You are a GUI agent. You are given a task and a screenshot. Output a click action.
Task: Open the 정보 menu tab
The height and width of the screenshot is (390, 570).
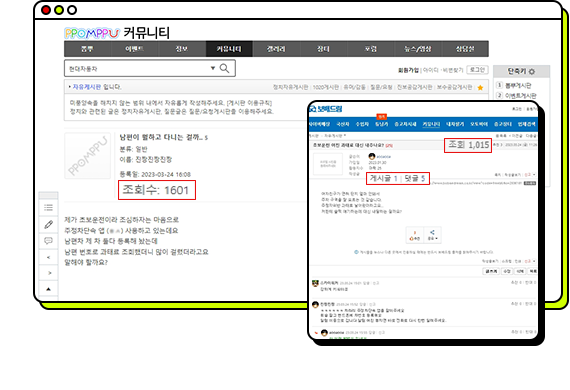tap(182, 49)
